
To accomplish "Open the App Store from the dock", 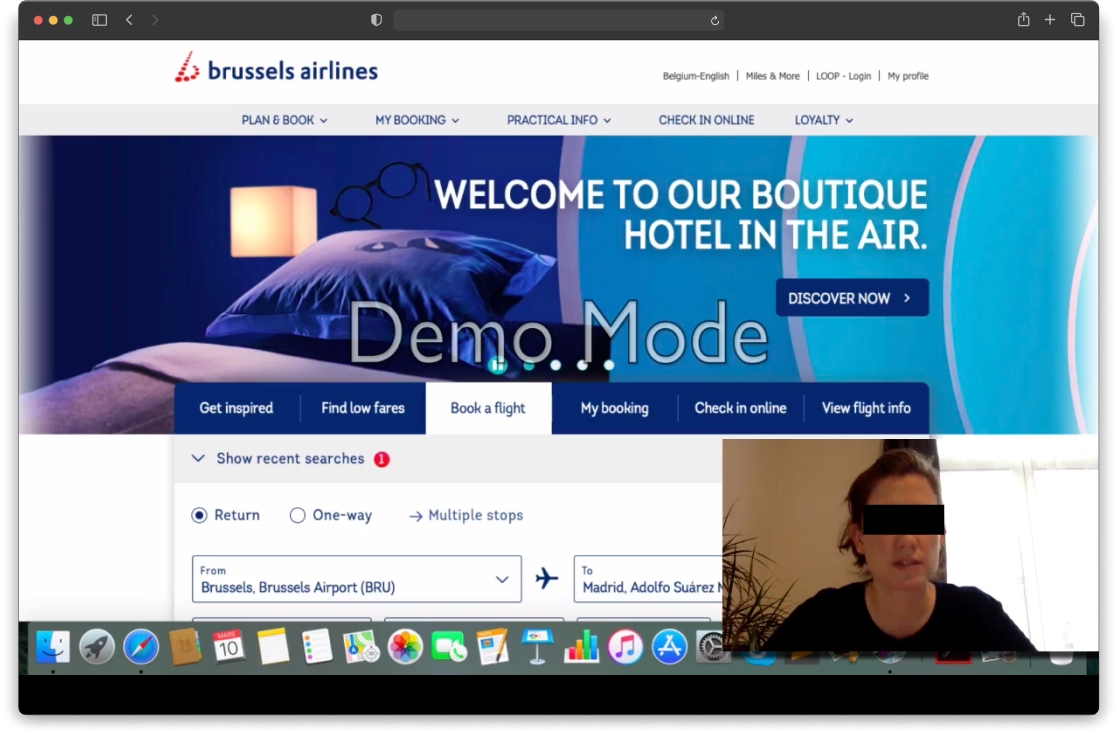I will click(x=669, y=647).
